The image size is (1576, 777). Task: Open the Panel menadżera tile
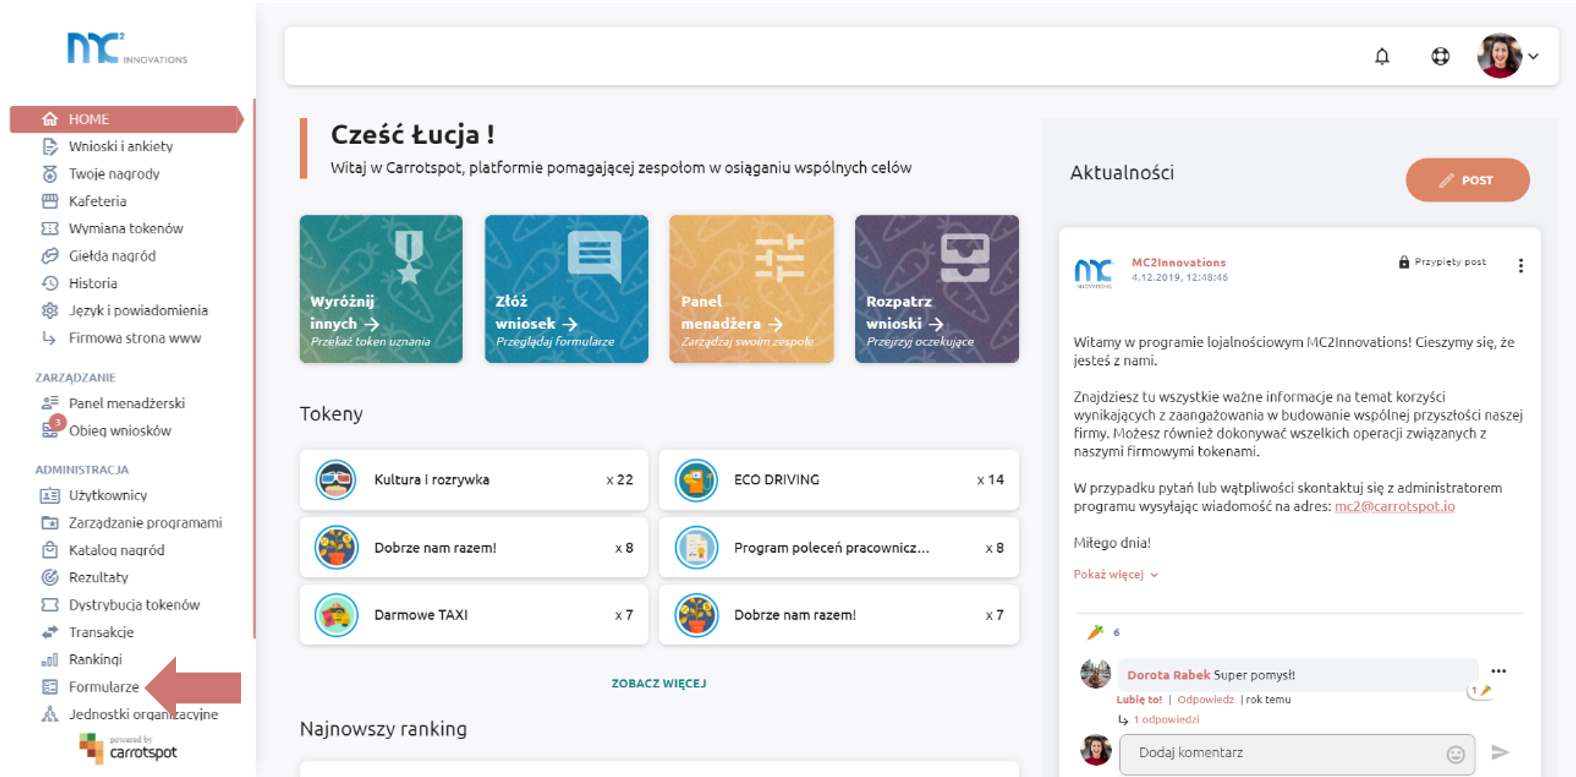[751, 289]
